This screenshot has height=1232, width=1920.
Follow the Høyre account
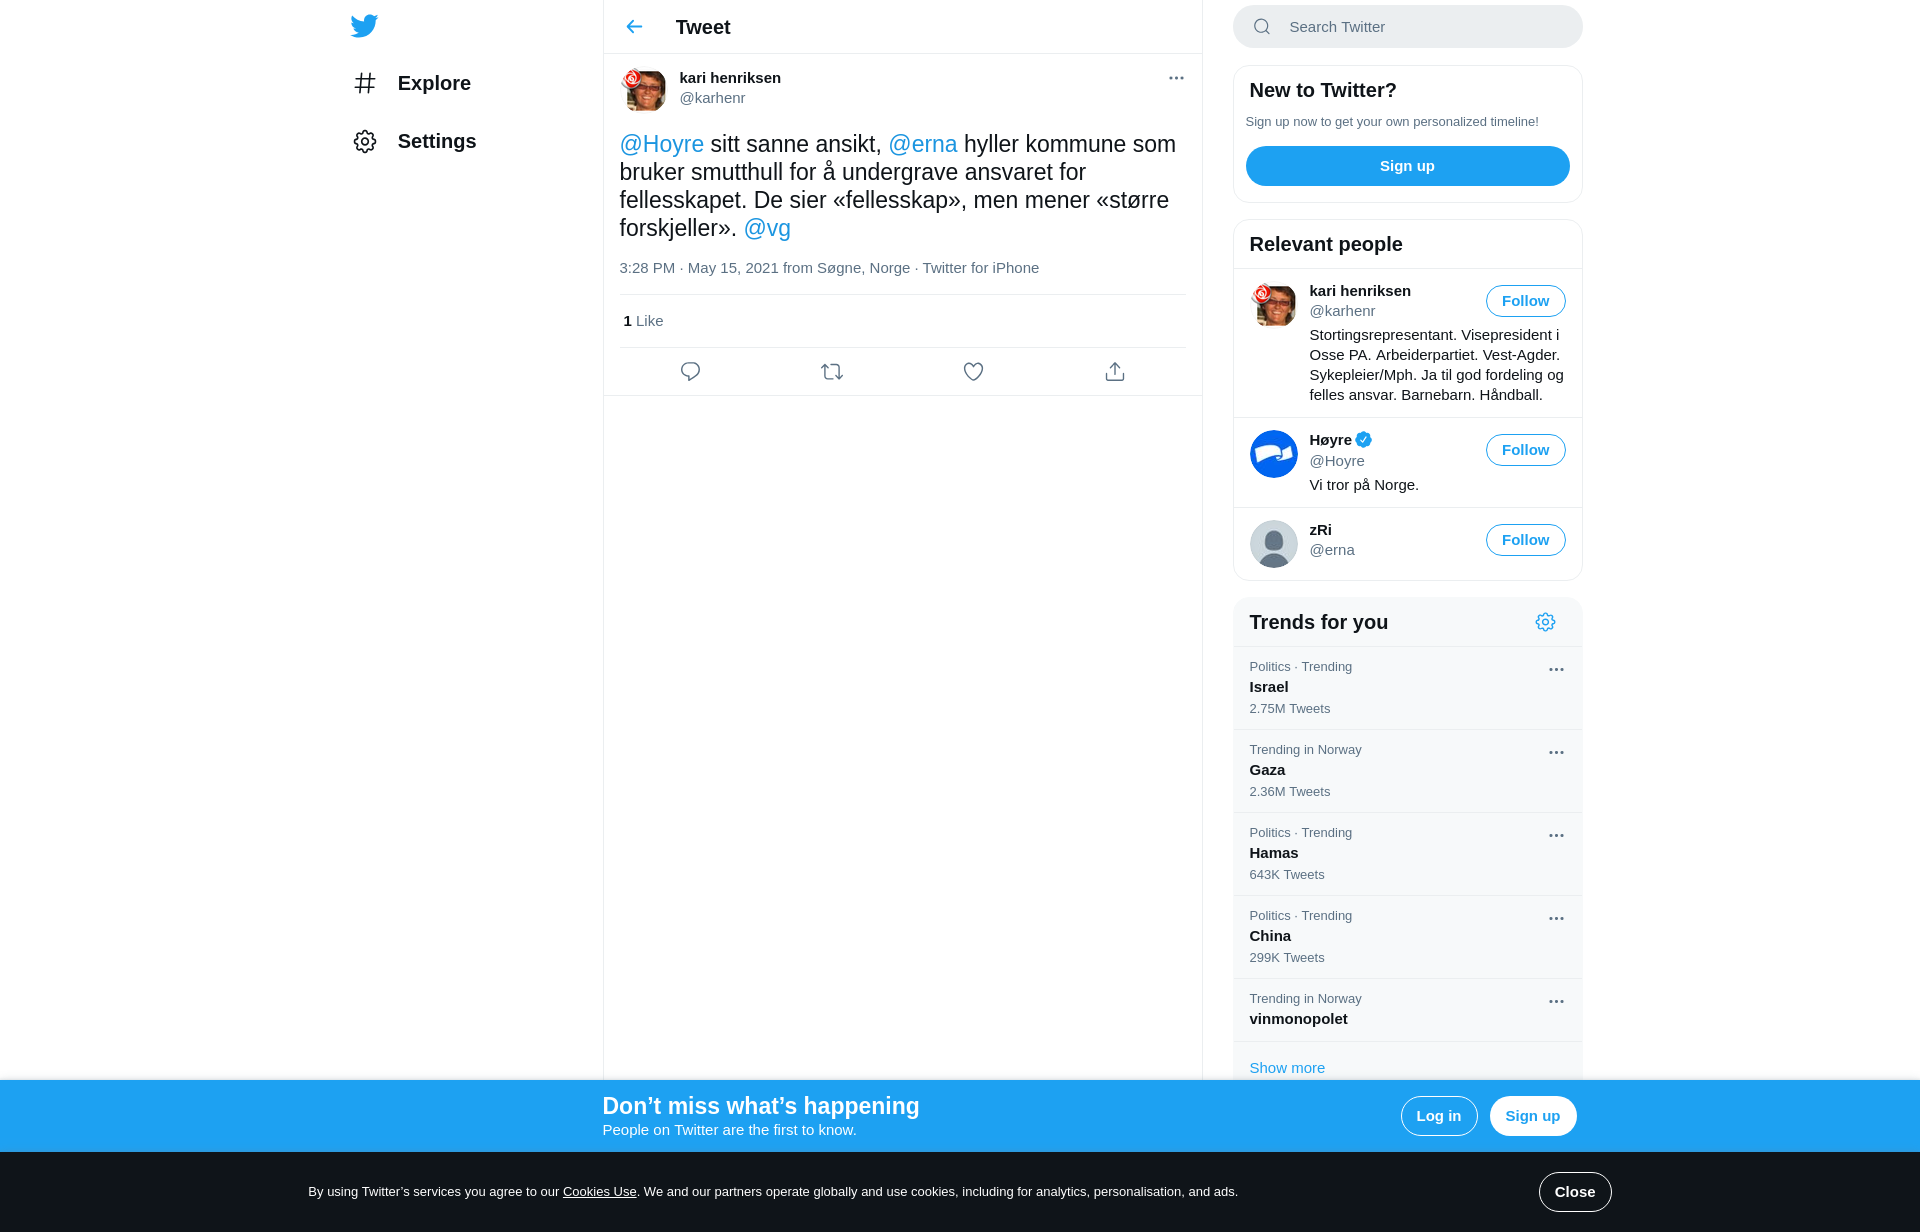1525,450
